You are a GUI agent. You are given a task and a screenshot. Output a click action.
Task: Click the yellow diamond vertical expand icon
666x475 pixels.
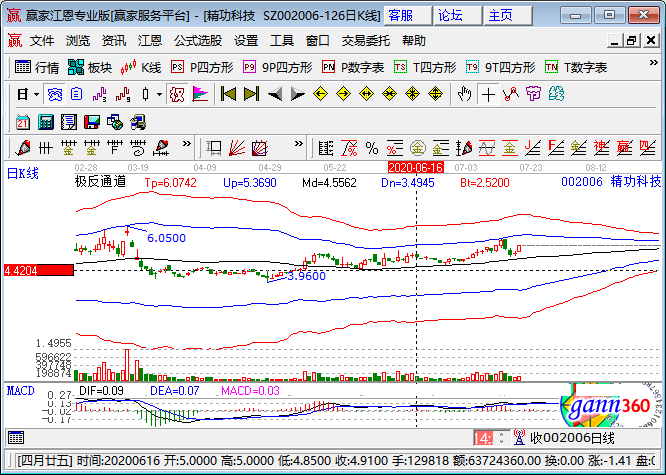(x=435, y=94)
